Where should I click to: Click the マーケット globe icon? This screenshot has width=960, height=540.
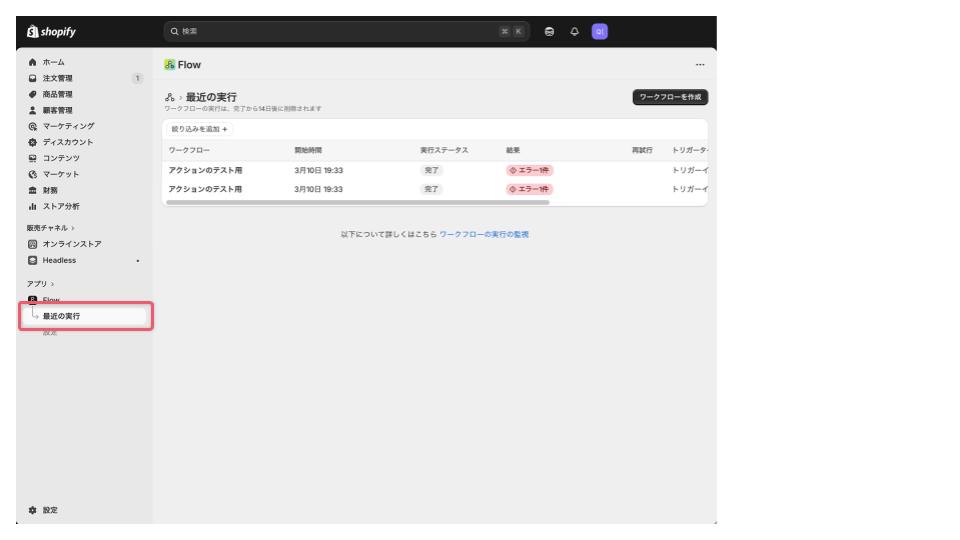[32, 174]
